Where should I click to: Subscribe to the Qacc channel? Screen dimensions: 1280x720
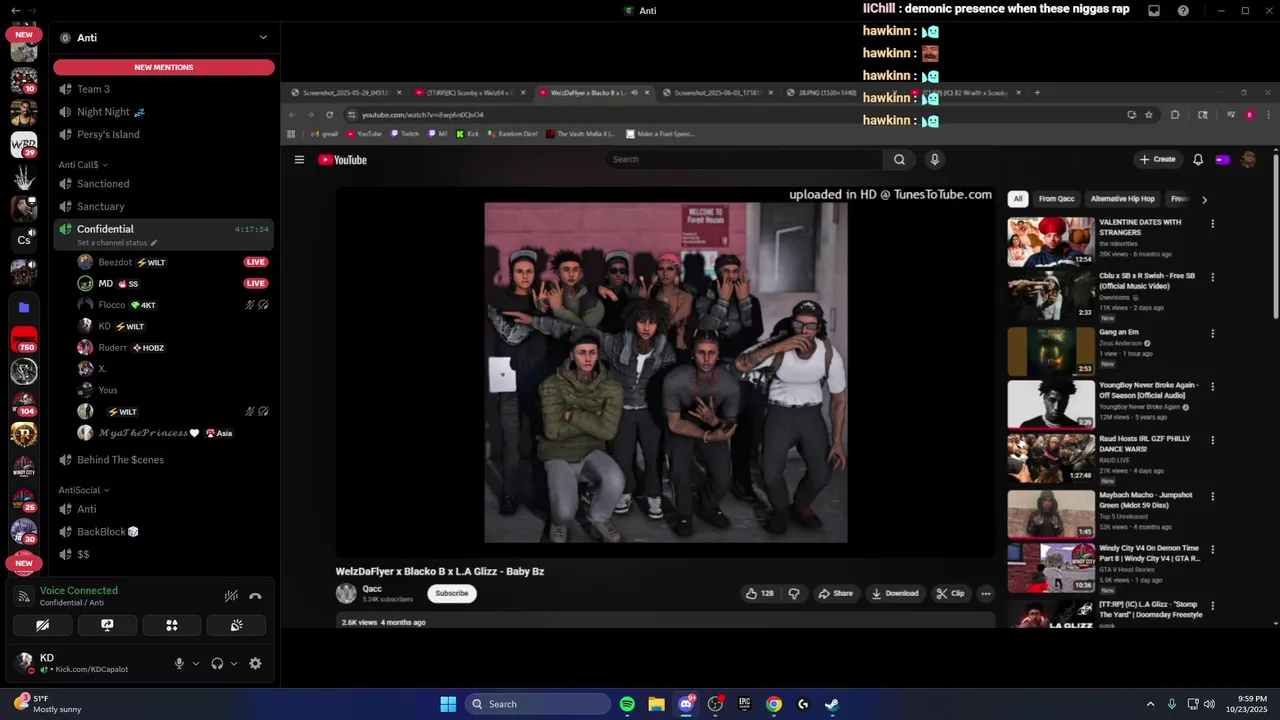point(451,593)
